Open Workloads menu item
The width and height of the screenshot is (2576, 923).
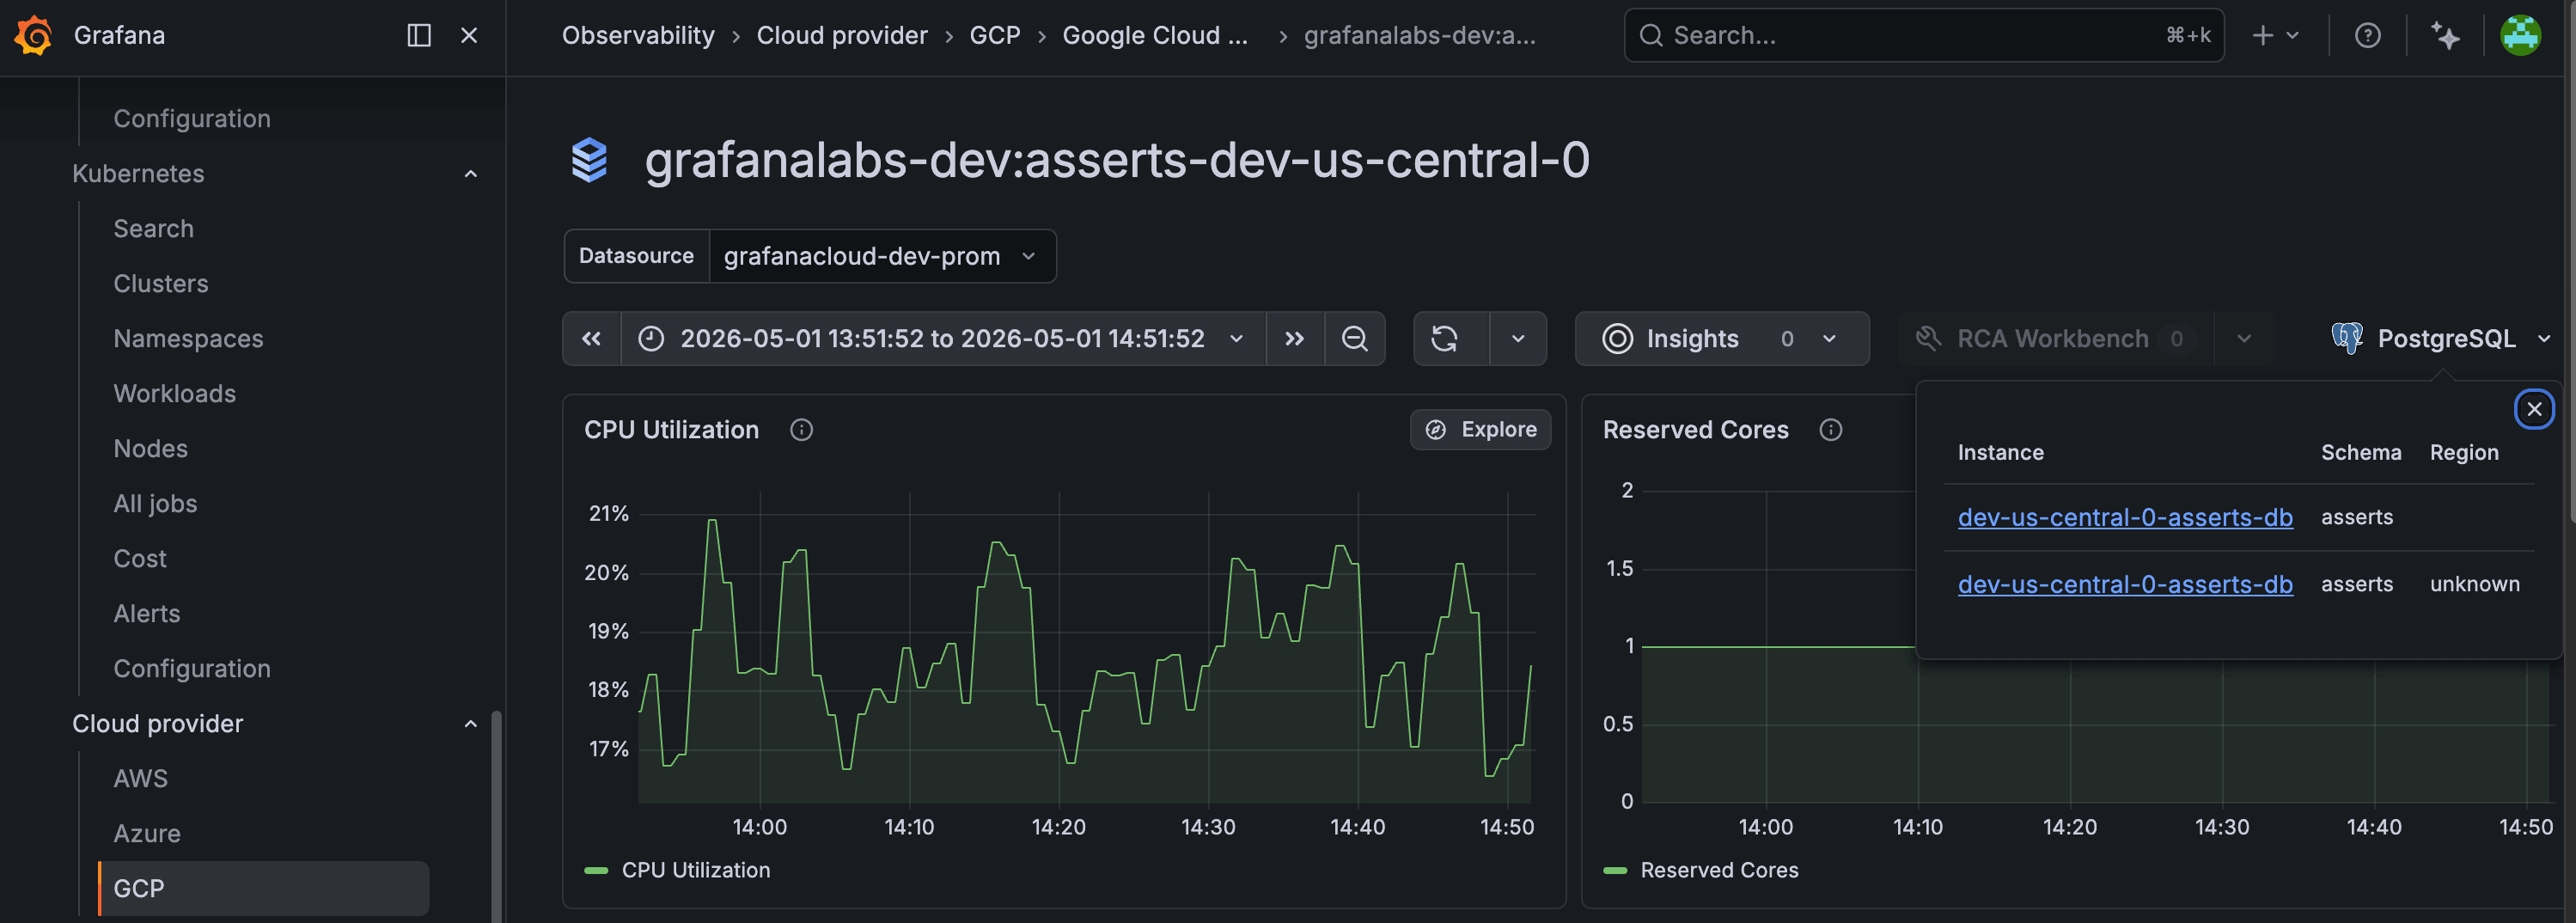pos(174,394)
